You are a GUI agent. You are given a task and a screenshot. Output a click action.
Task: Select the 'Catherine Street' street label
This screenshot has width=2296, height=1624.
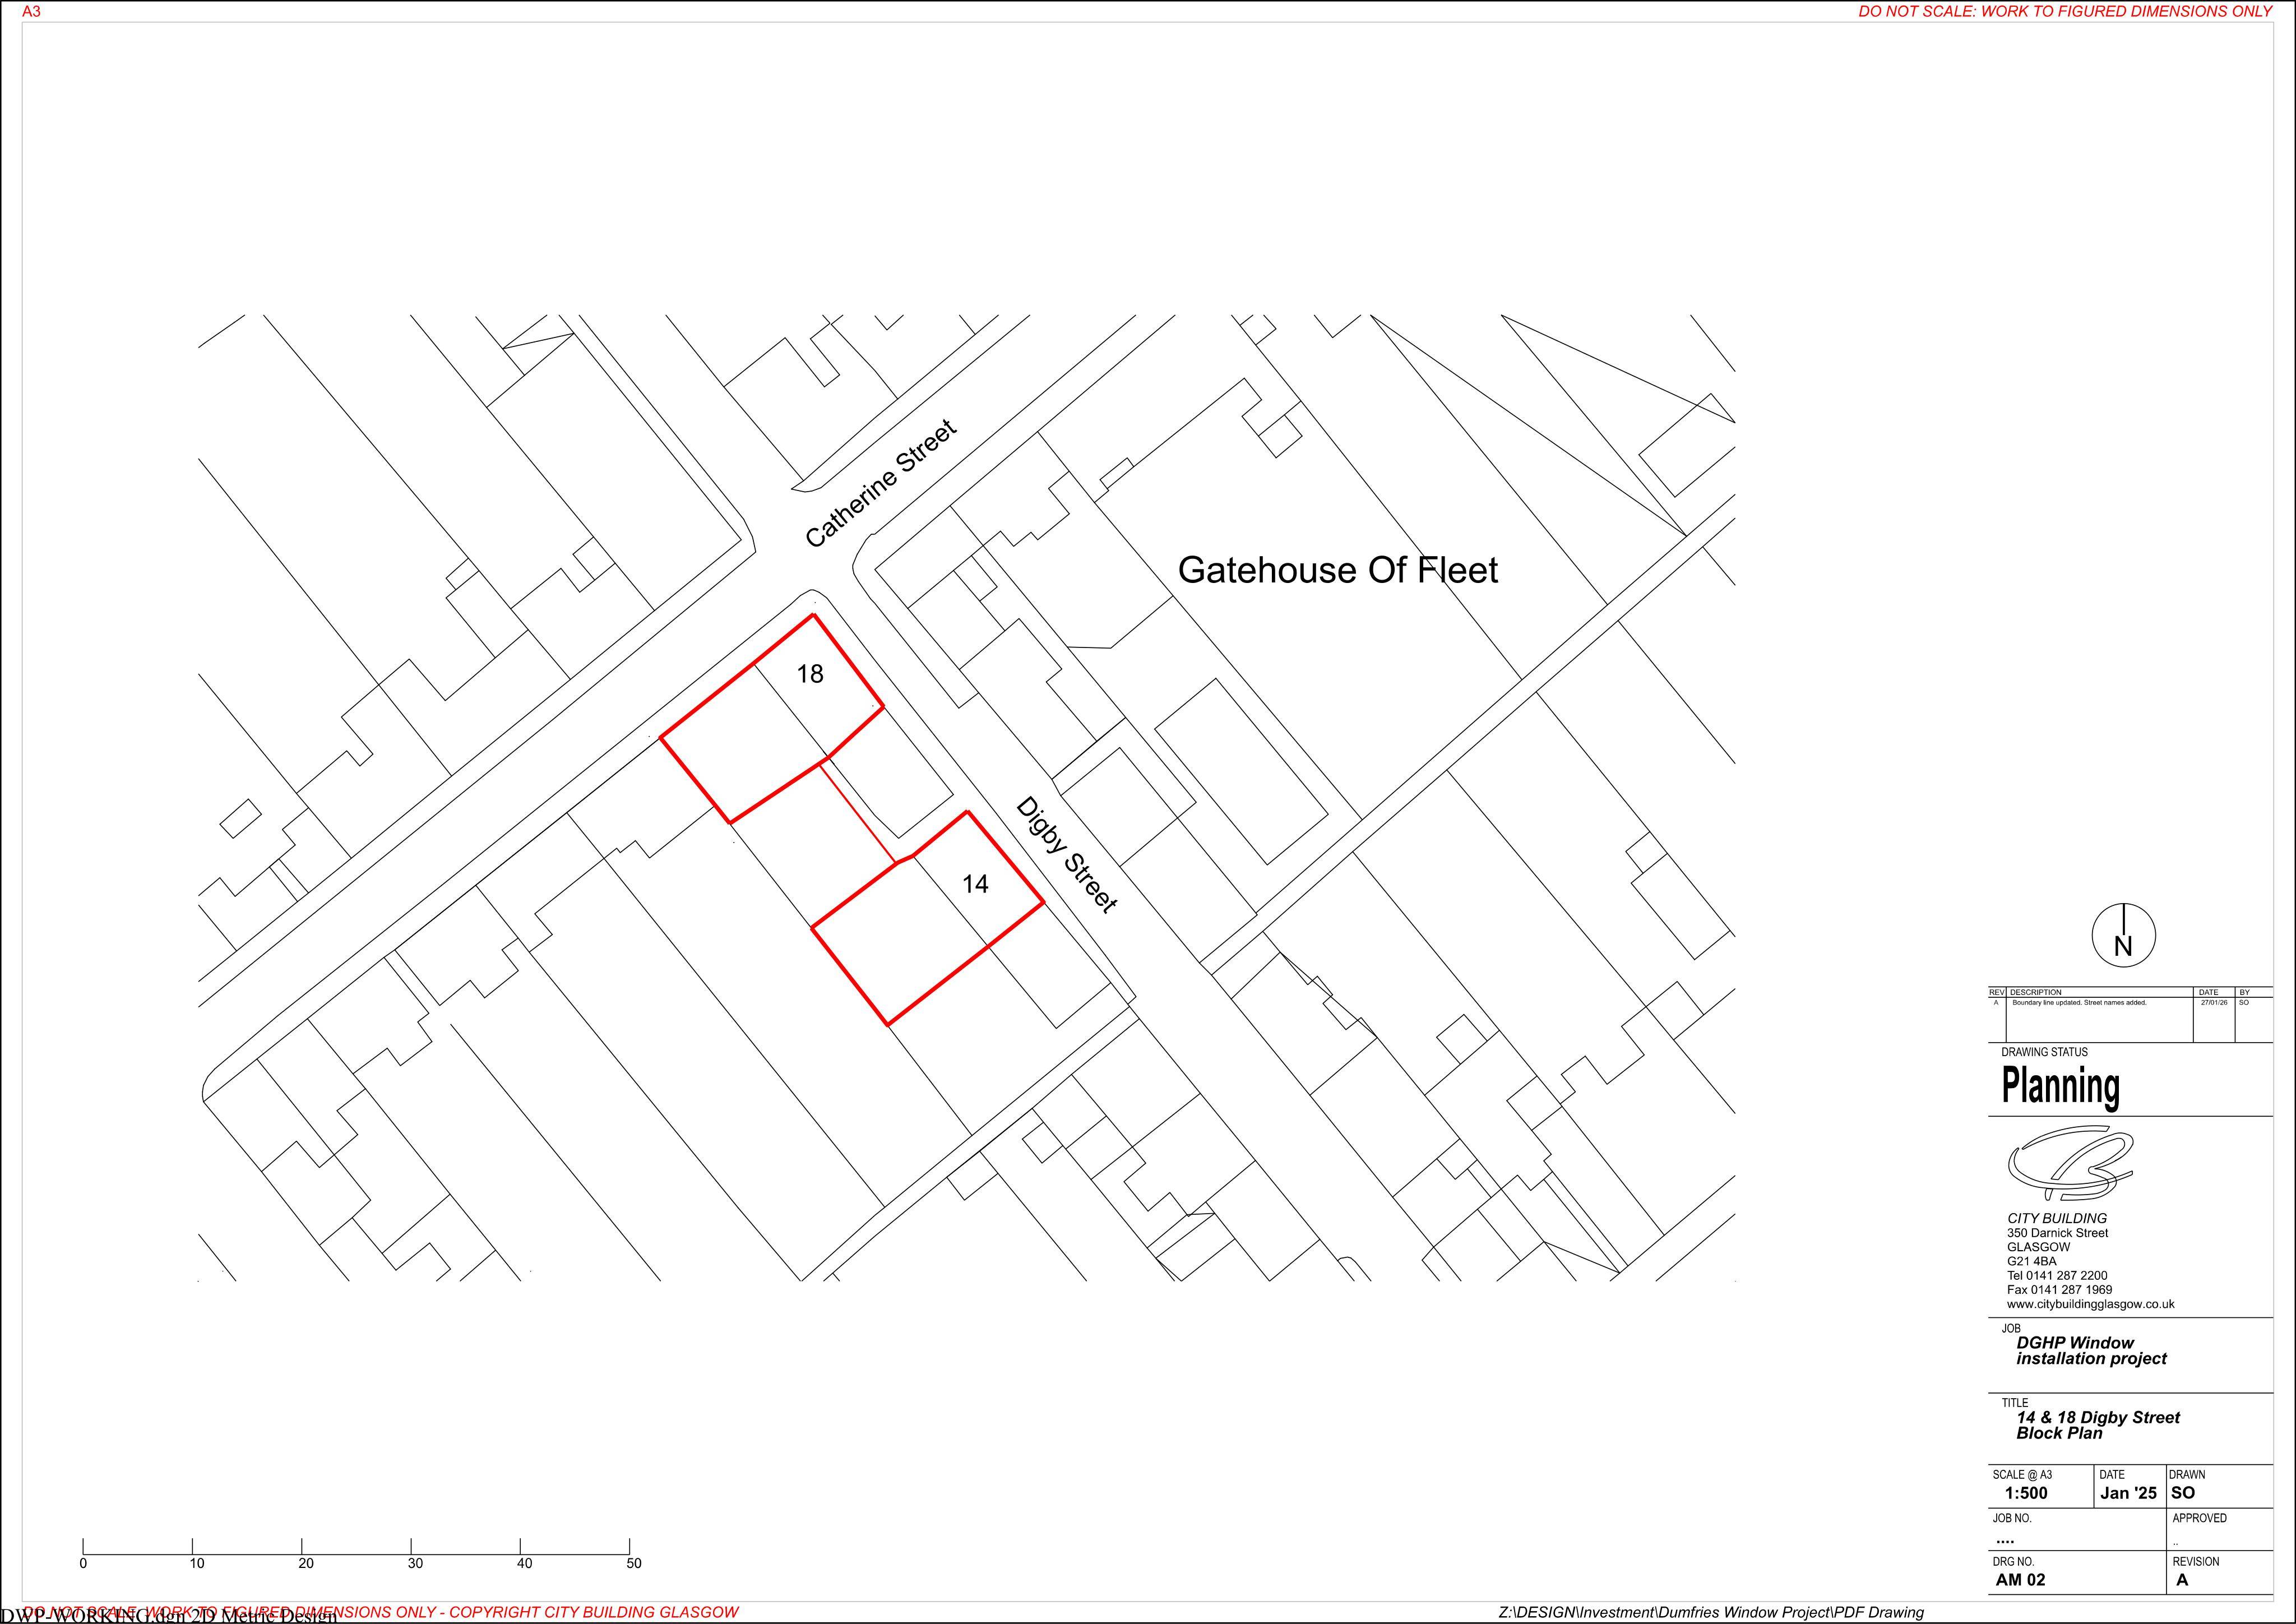point(881,484)
